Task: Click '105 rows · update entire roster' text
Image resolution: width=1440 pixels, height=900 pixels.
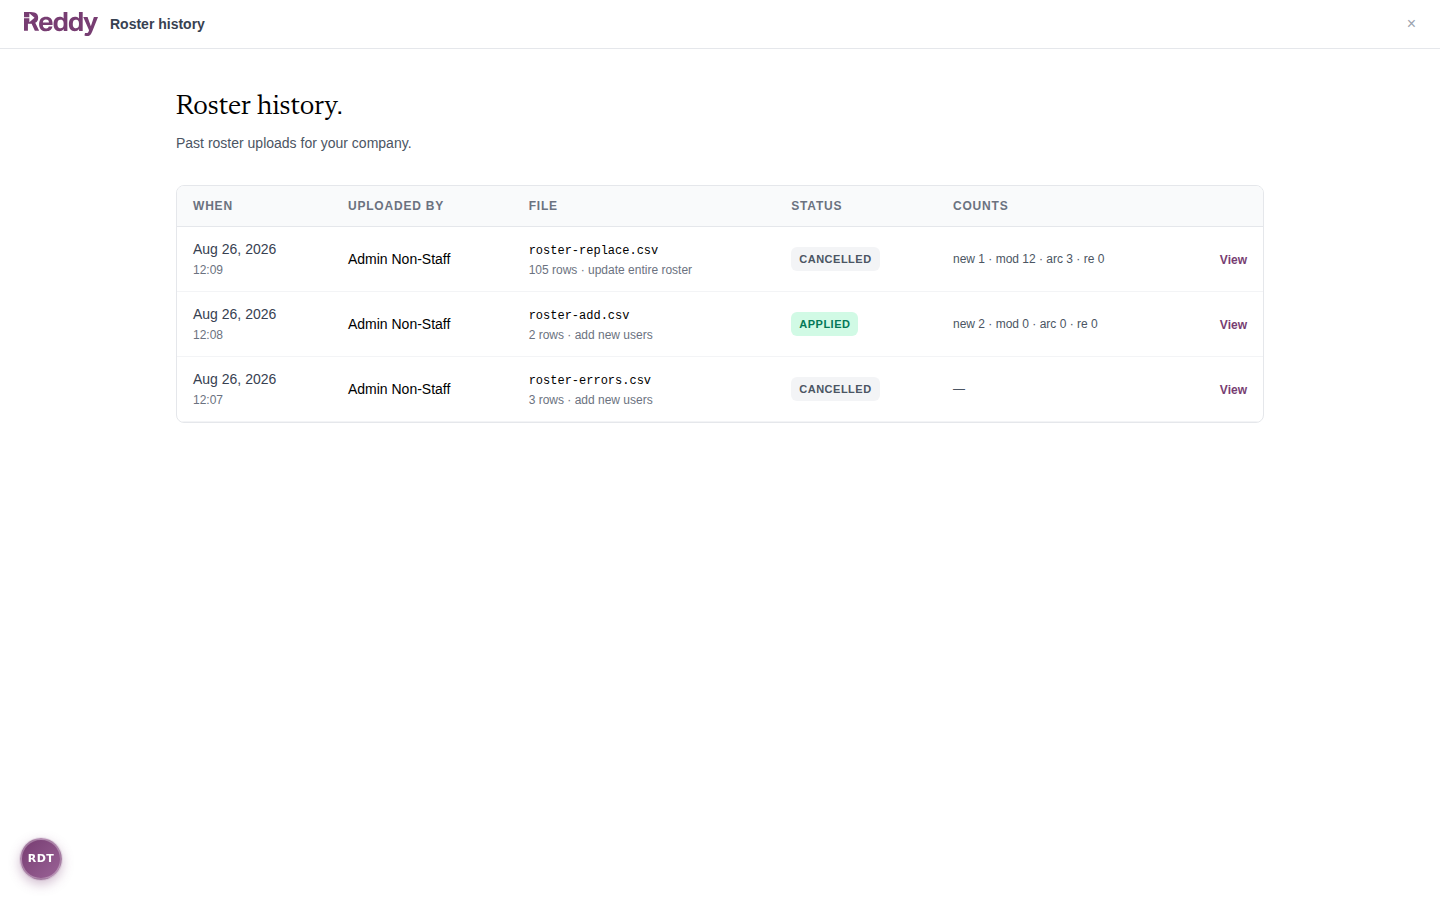Action: 610,270
